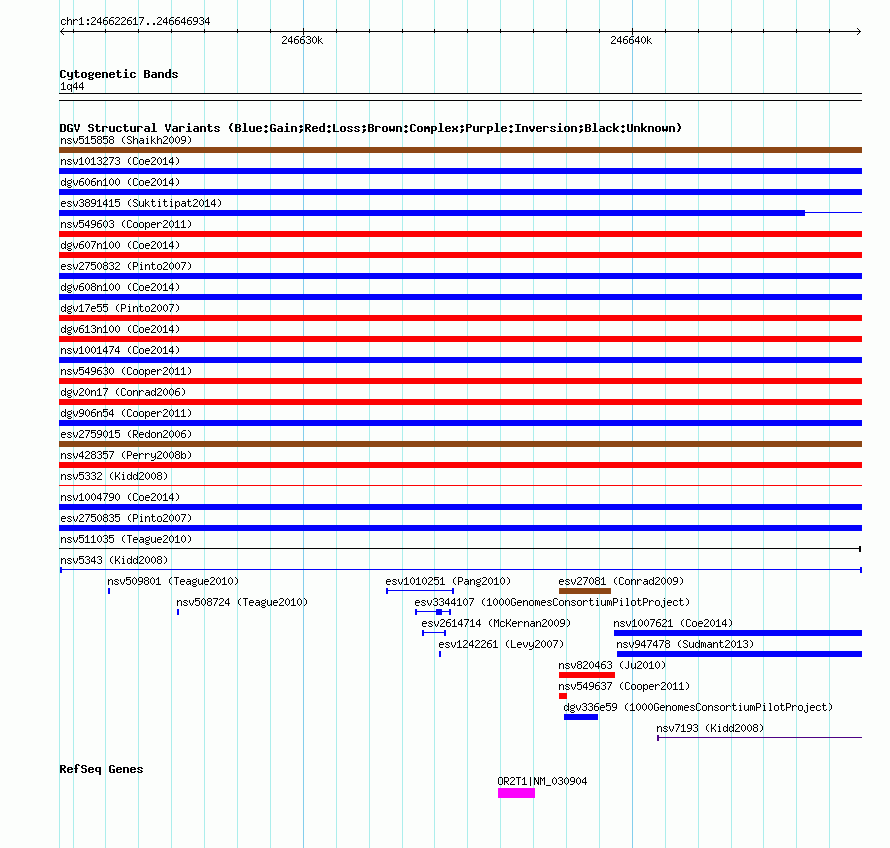
Task: Click dgv906n54 (Cooper2011) label
Action: 126,413
